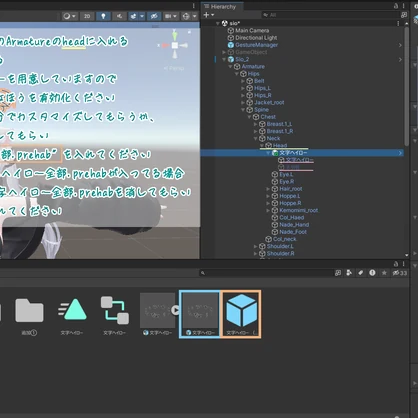418x418 pixels.
Task: Open the Scene view kebab menu
Action: click(194, 6)
